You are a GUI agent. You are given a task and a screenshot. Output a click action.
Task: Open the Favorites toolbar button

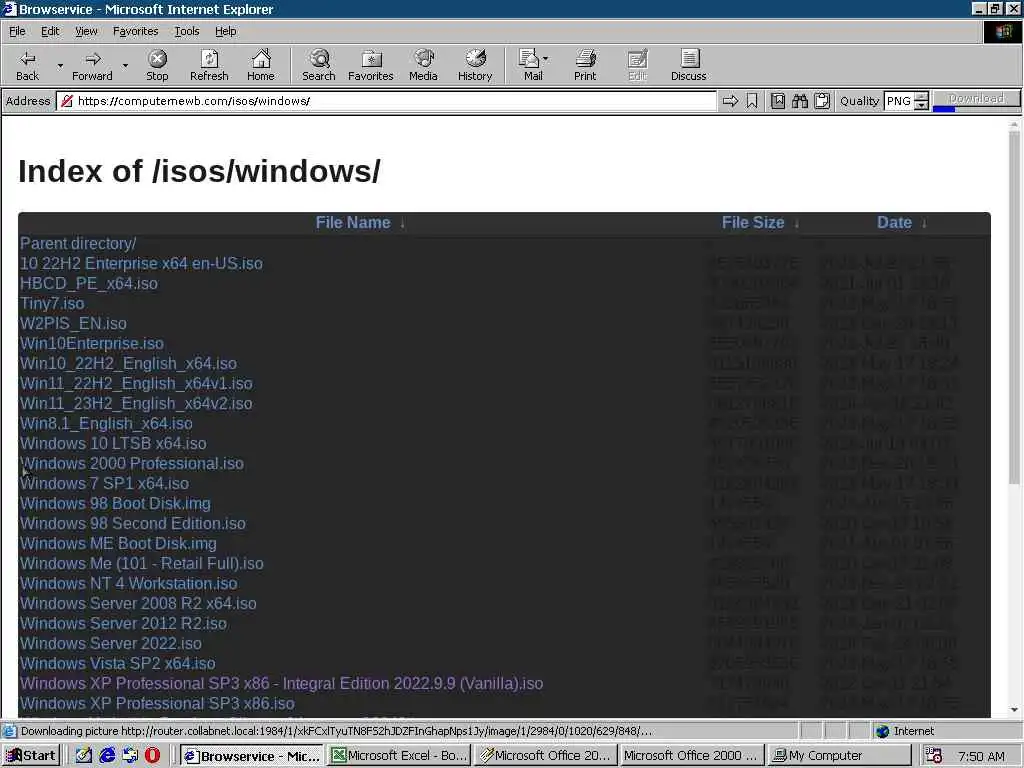click(x=371, y=65)
